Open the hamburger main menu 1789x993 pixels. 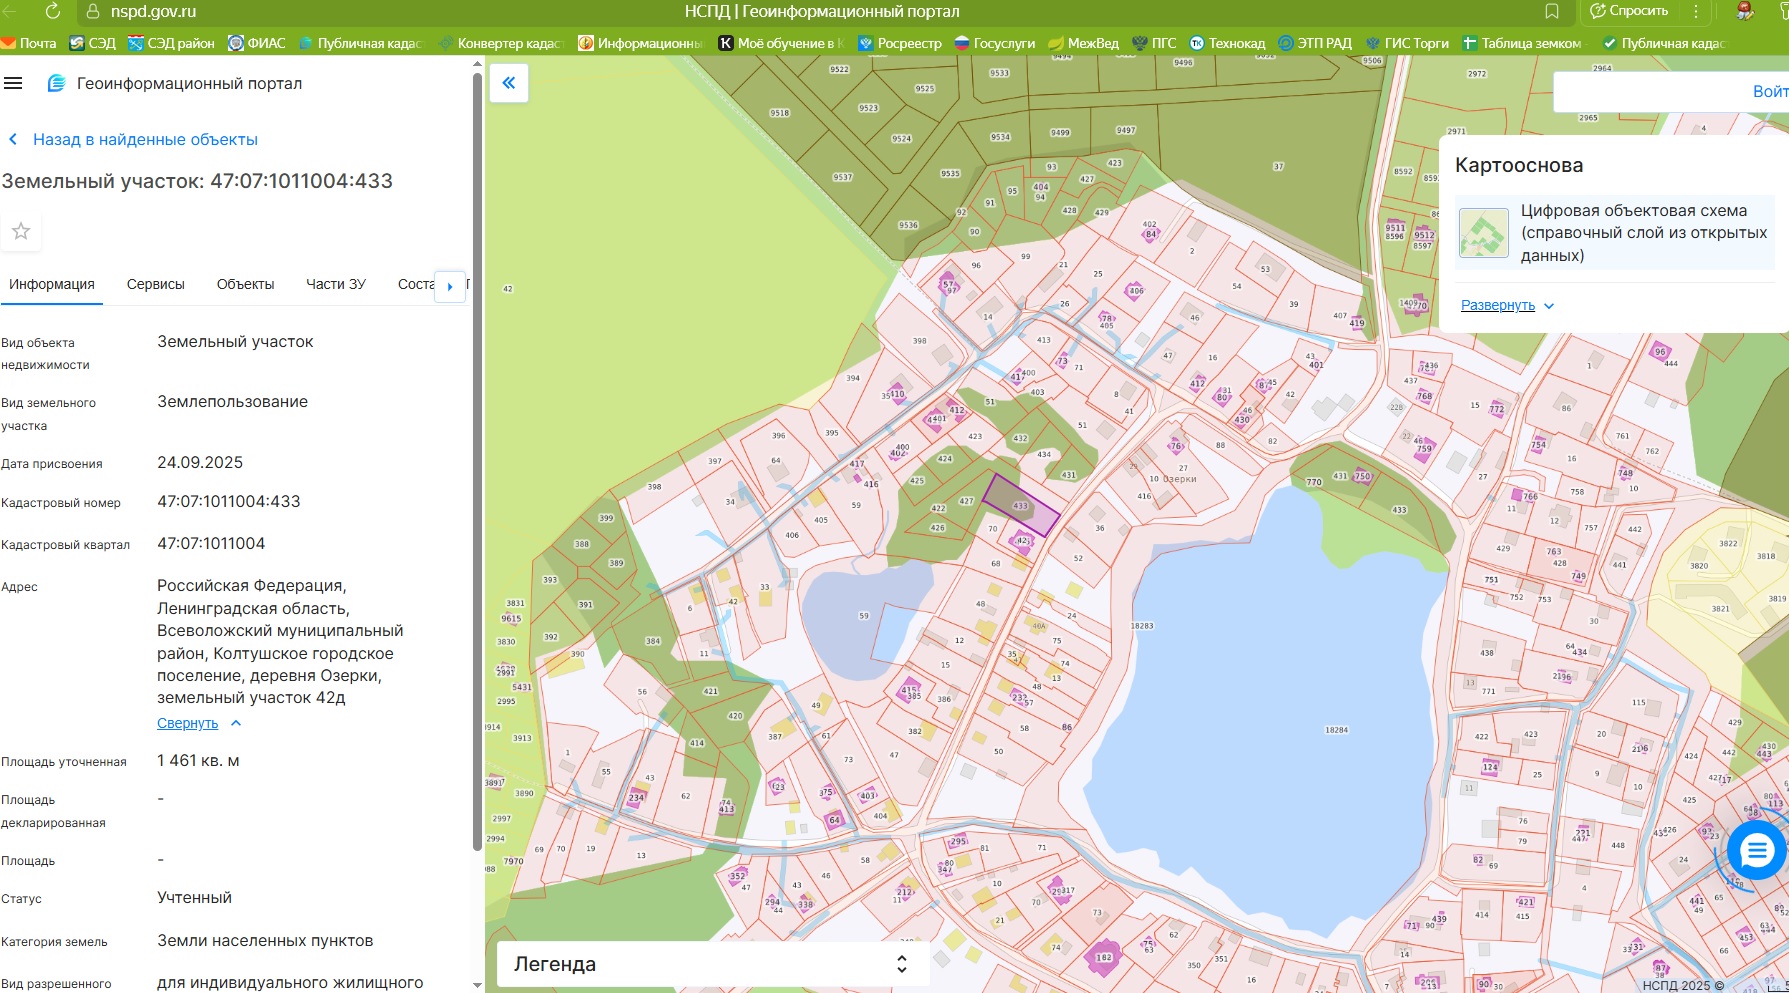coord(13,83)
